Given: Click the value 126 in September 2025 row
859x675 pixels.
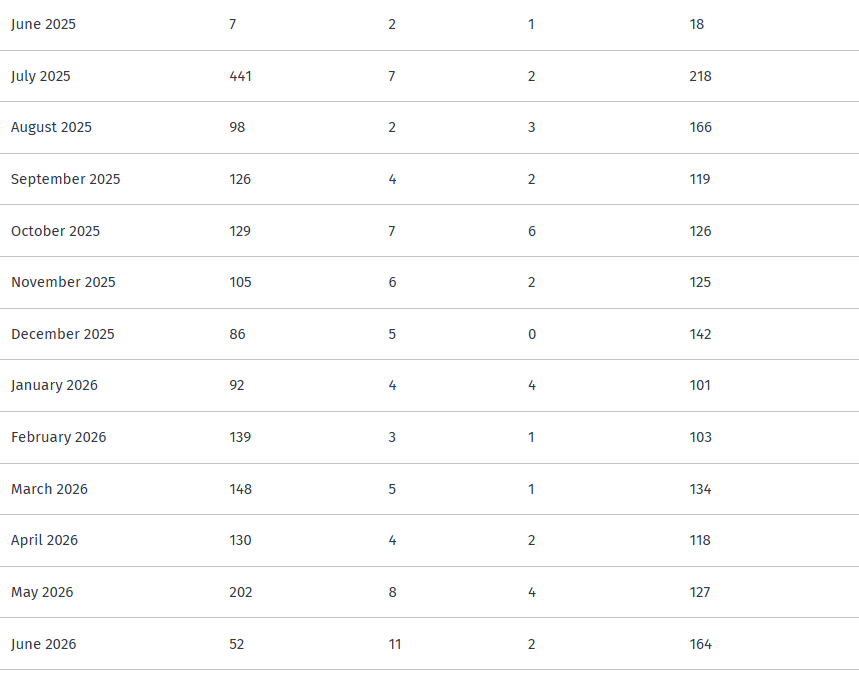Looking at the screenshot, I should click(x=240, y=179).
